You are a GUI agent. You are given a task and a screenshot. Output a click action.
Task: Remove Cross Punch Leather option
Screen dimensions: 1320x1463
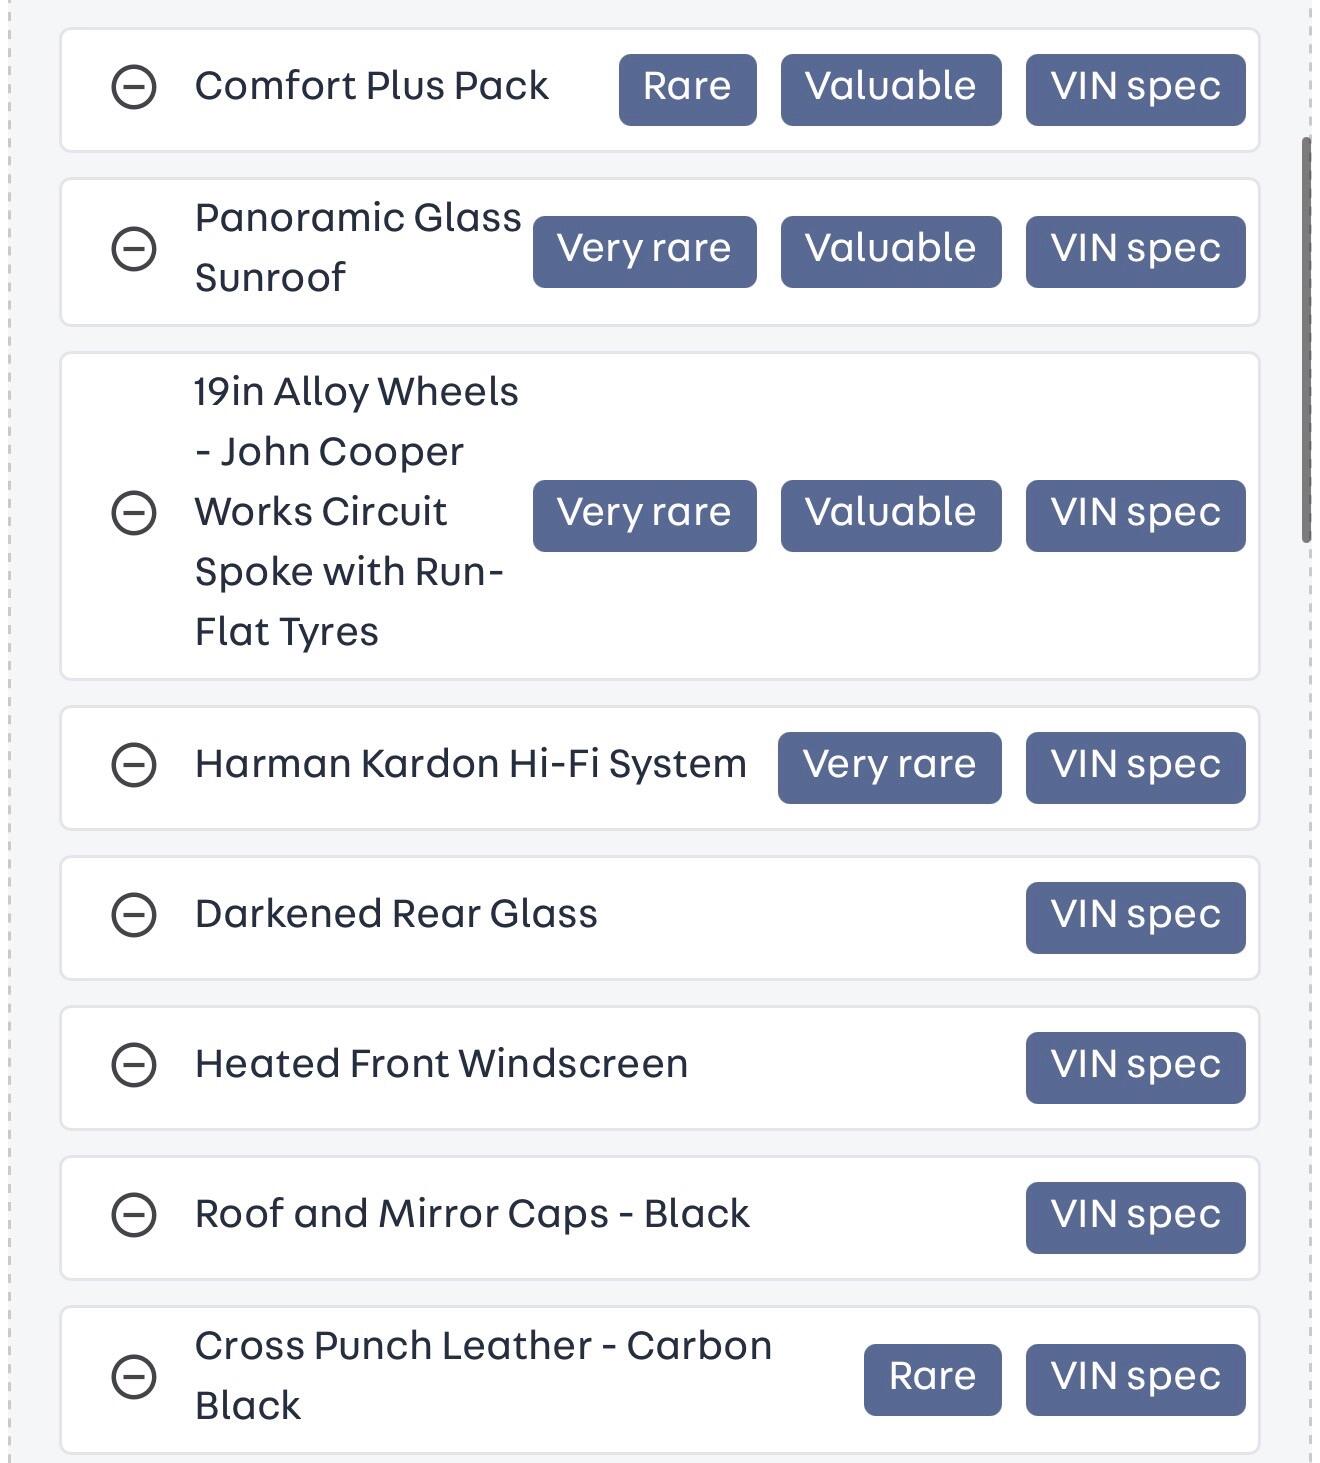pyautogui.click(x=133, y=1377)
